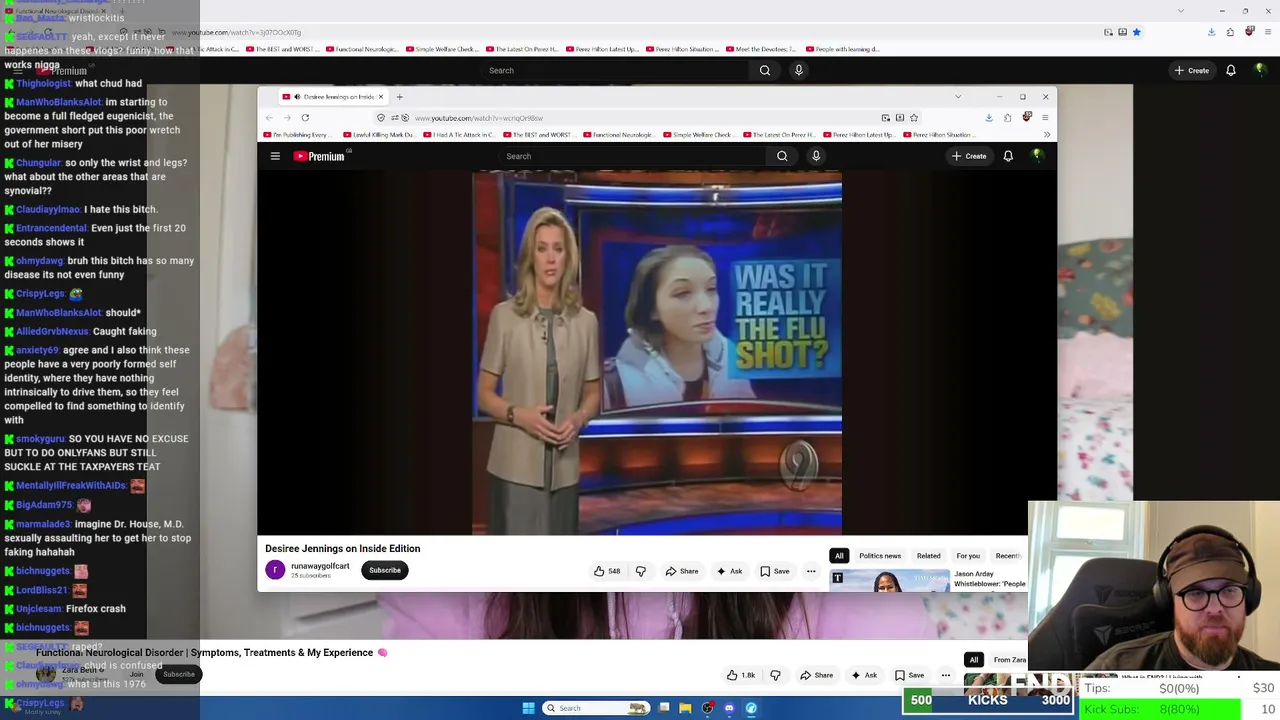Click the Inside Edition video player
This screenshot has height=720, width=1280.
(x=657, y=353)
